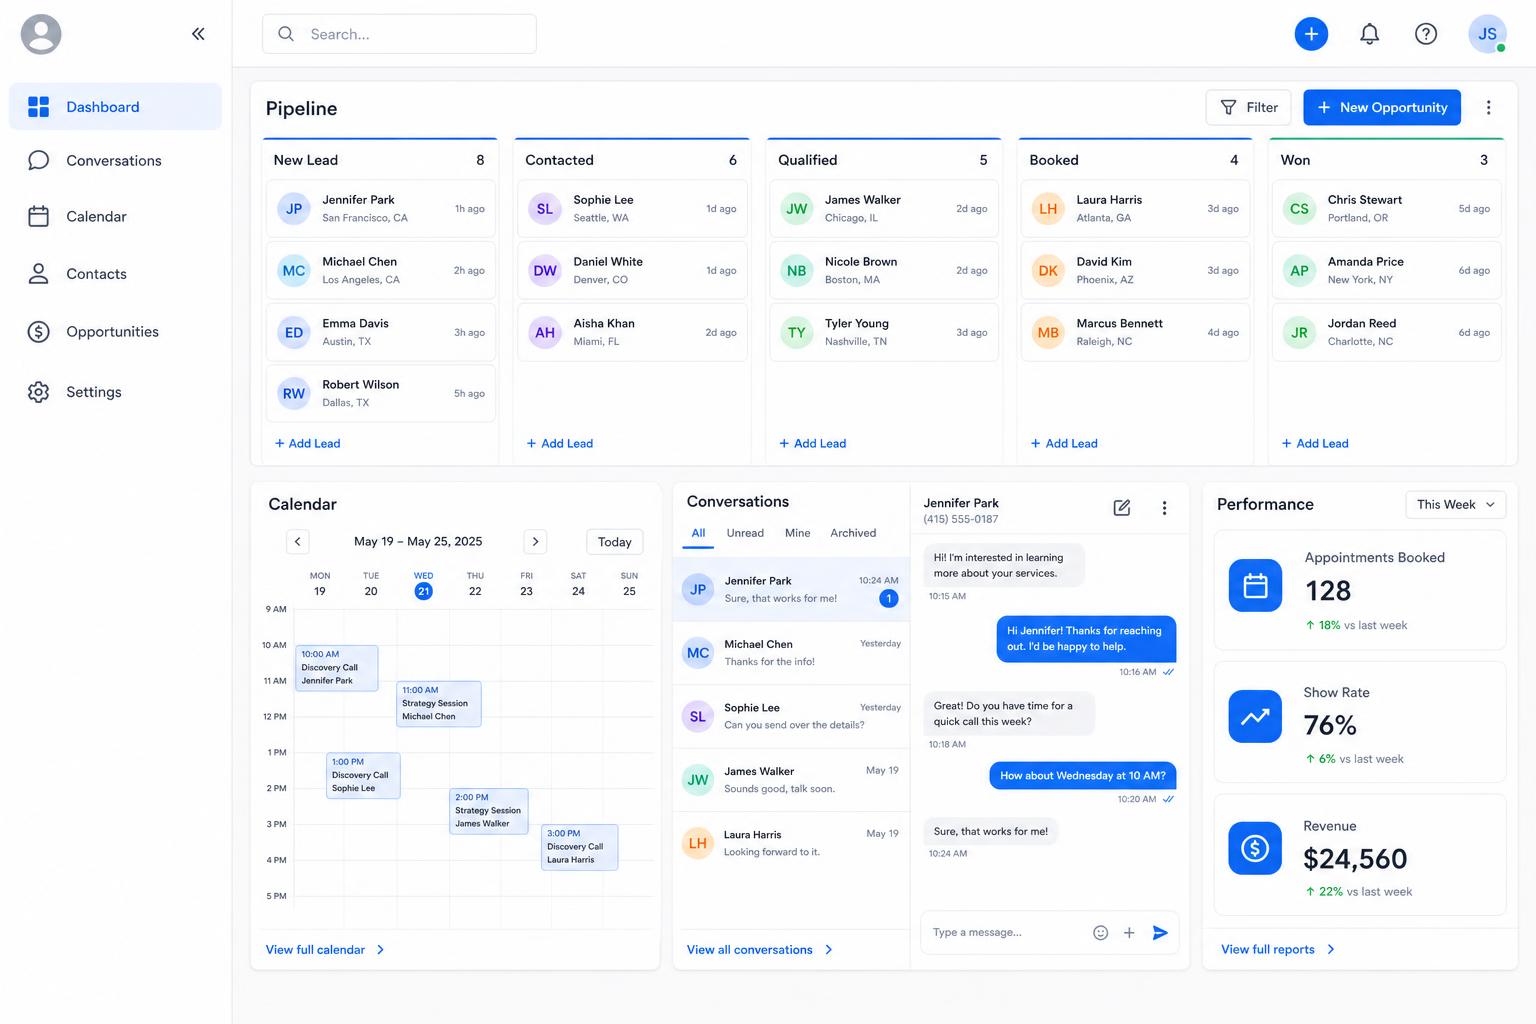Open the help question-mark icon
Viewport: 1536px width, 1024px height.
pyautogui.click(x=1426, y=34)
